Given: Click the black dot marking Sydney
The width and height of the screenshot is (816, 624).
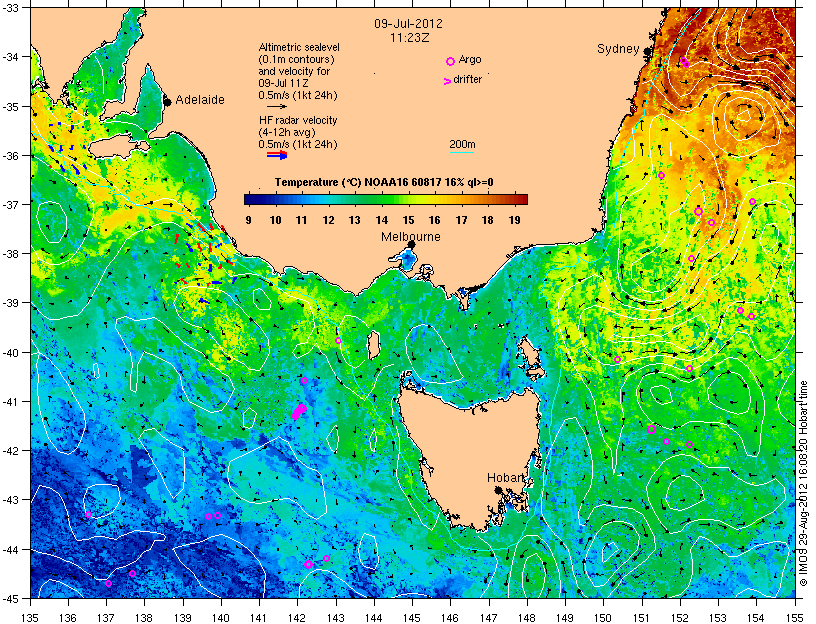Looking at the screenshot, I should point(647,52).
